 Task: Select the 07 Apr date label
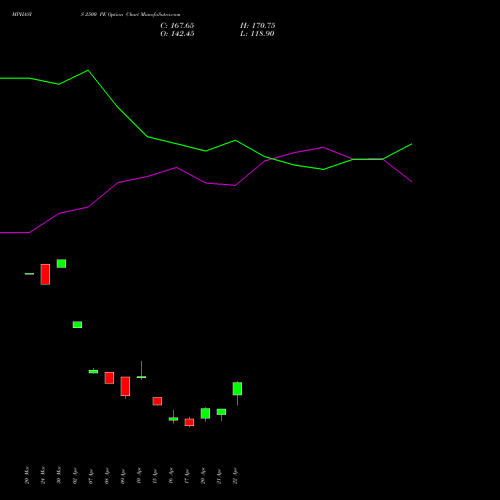pos(91,475)
